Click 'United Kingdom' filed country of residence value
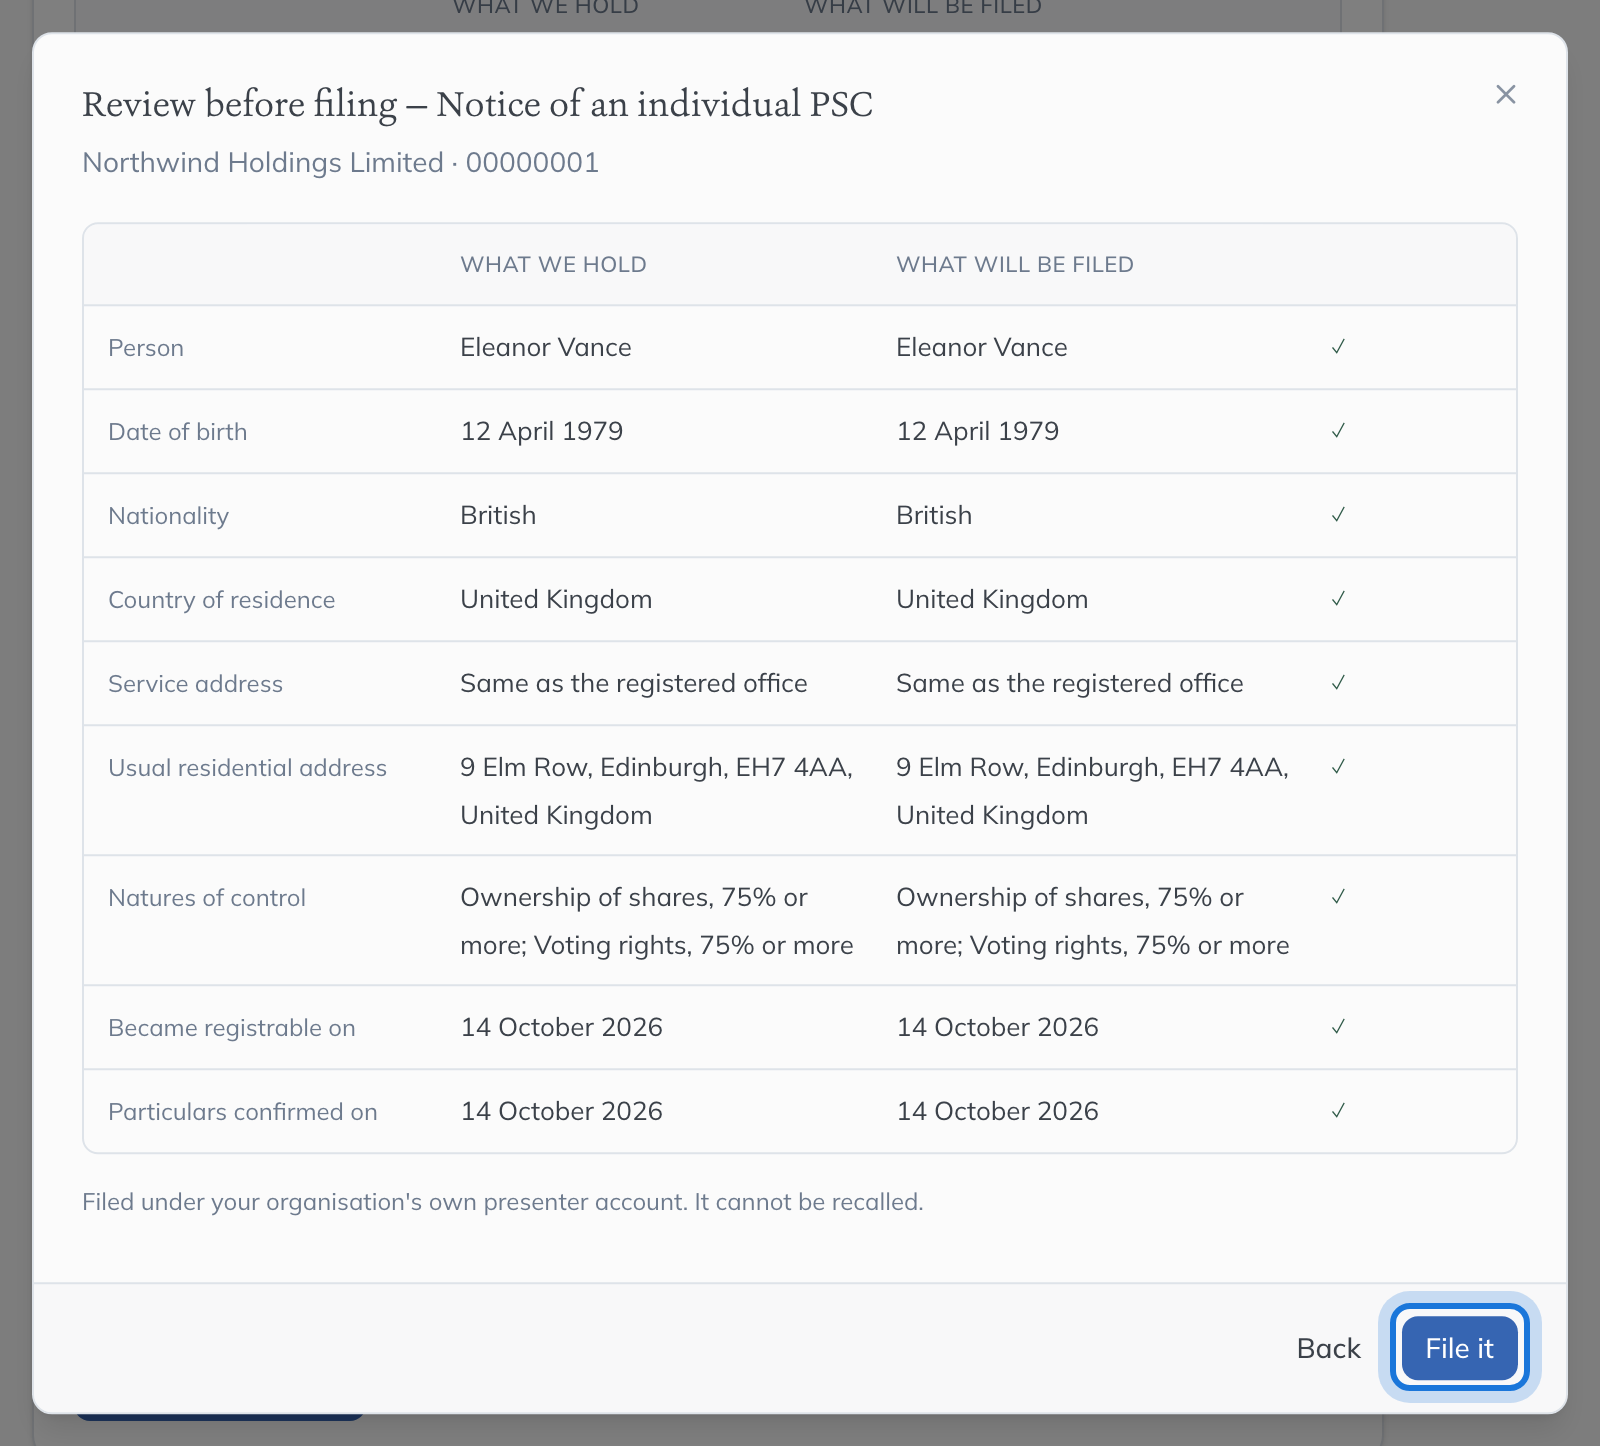Screen dimensions: 1600x1446 coord(992,599)
